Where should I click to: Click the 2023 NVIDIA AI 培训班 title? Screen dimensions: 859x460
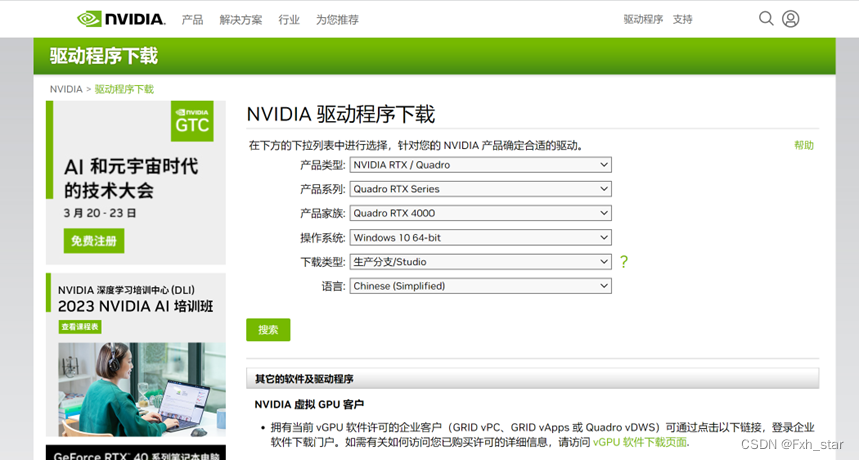click(x=135, y=306)
